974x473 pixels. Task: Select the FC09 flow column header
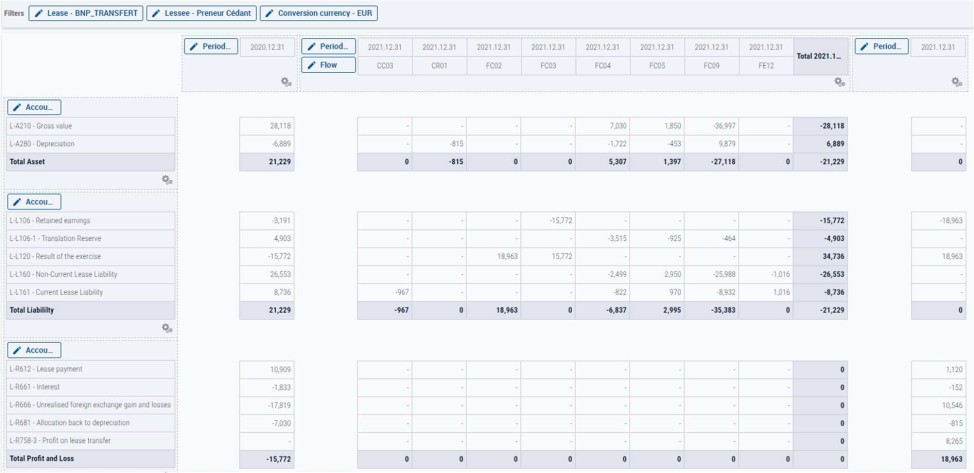712,65
